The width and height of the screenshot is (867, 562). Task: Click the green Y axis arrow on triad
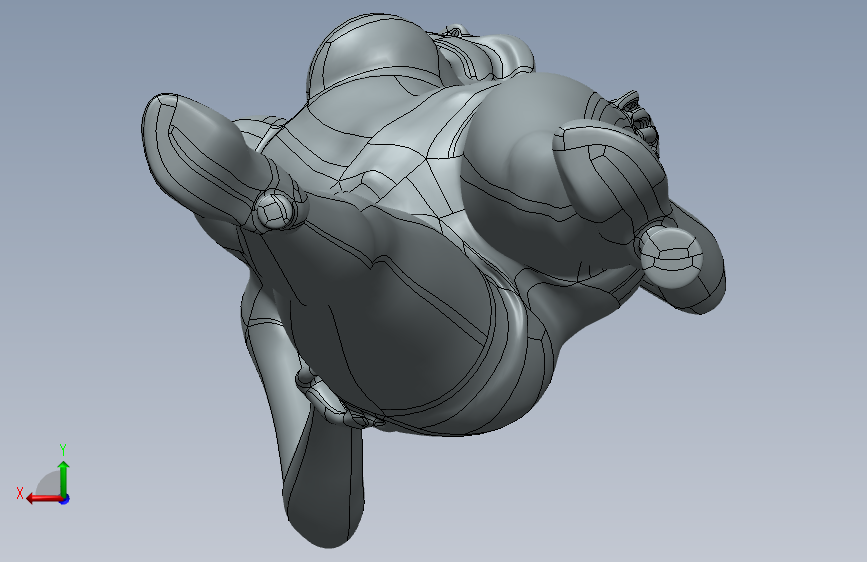(x=64, y=479)
